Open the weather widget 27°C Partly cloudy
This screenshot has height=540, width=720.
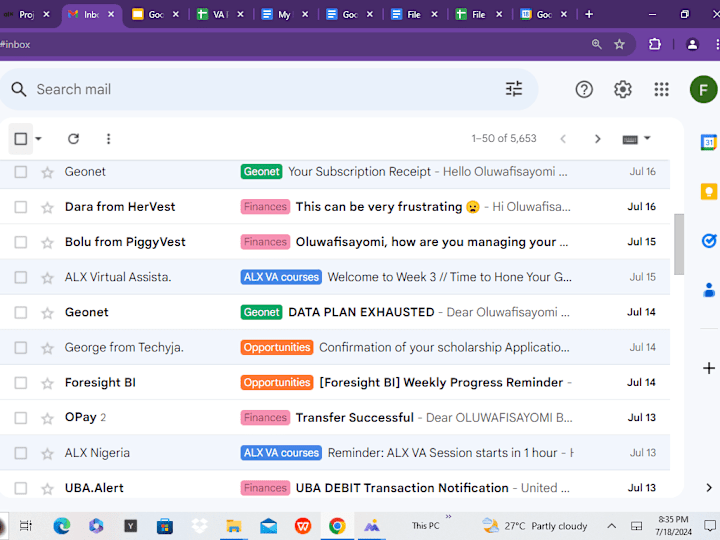[x=535, y=526]
